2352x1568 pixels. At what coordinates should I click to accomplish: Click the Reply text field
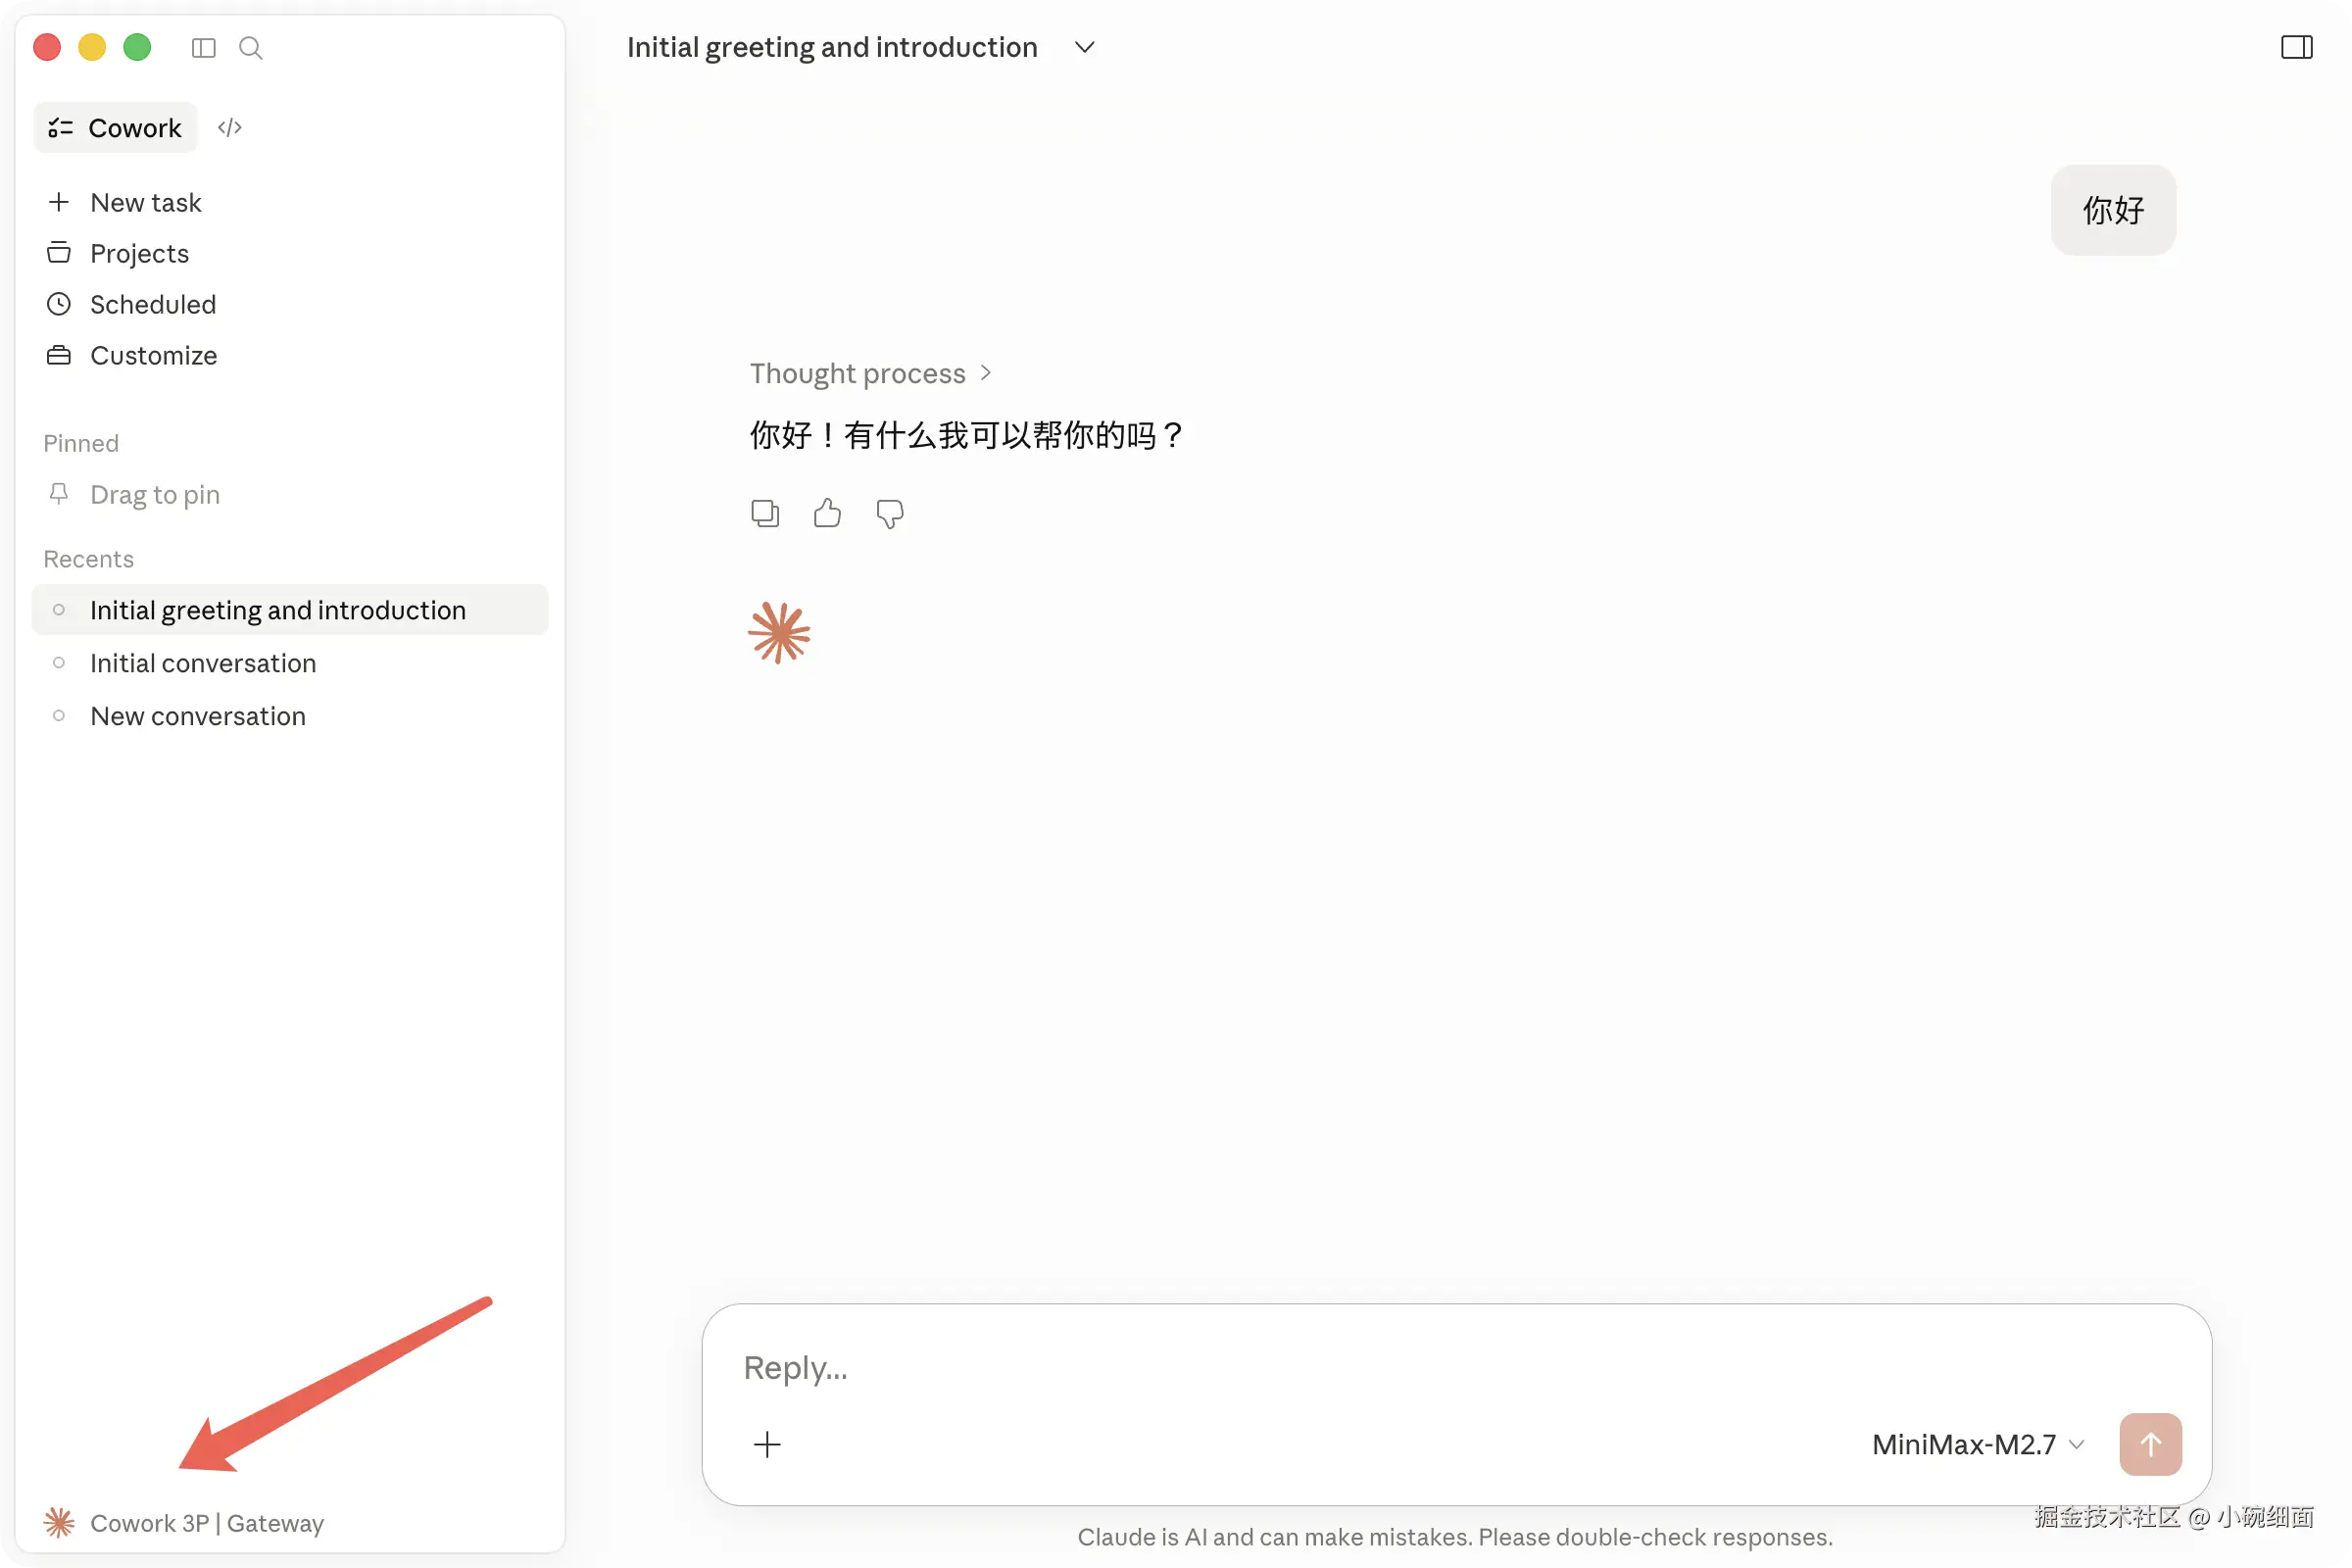(1400, 1367)
